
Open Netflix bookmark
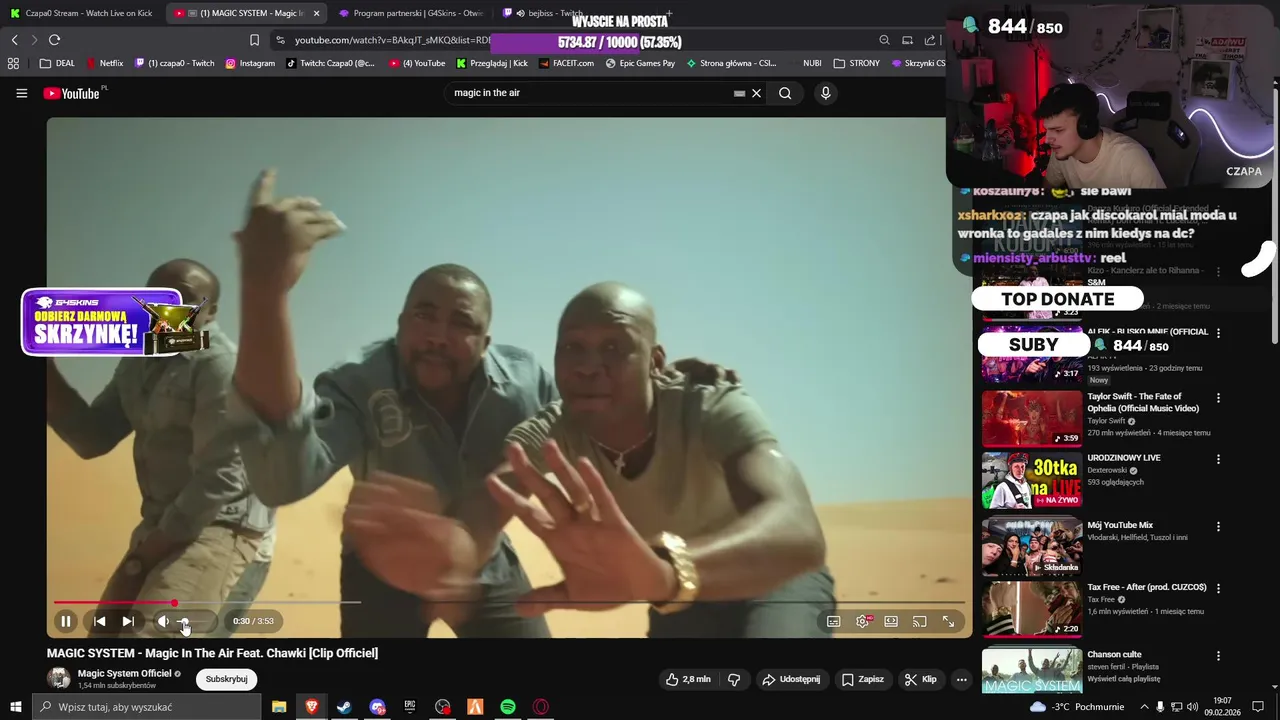tap(104, 63)
